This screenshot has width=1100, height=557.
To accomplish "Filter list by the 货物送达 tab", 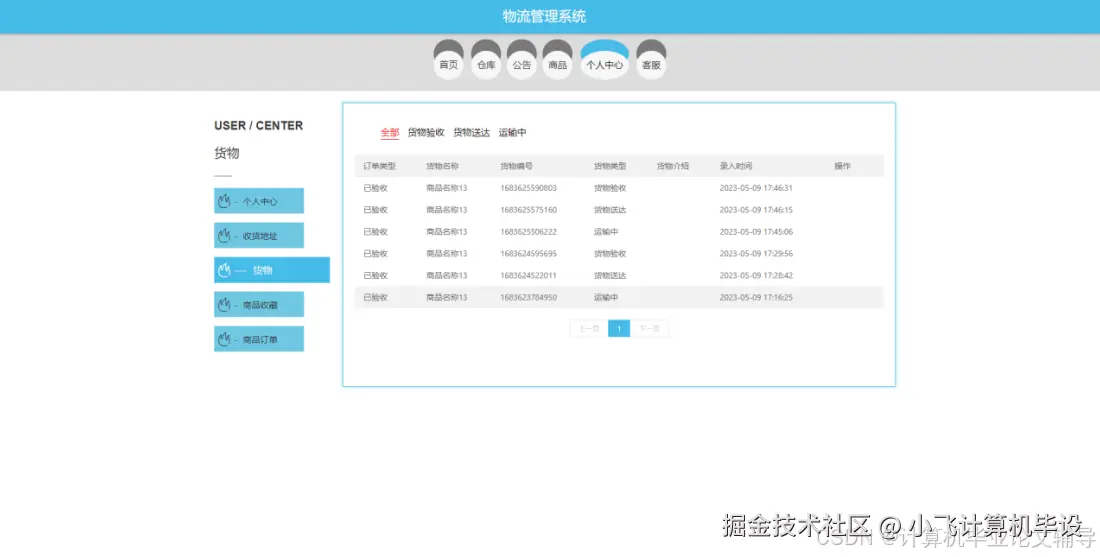I will [x=471, y=132].
